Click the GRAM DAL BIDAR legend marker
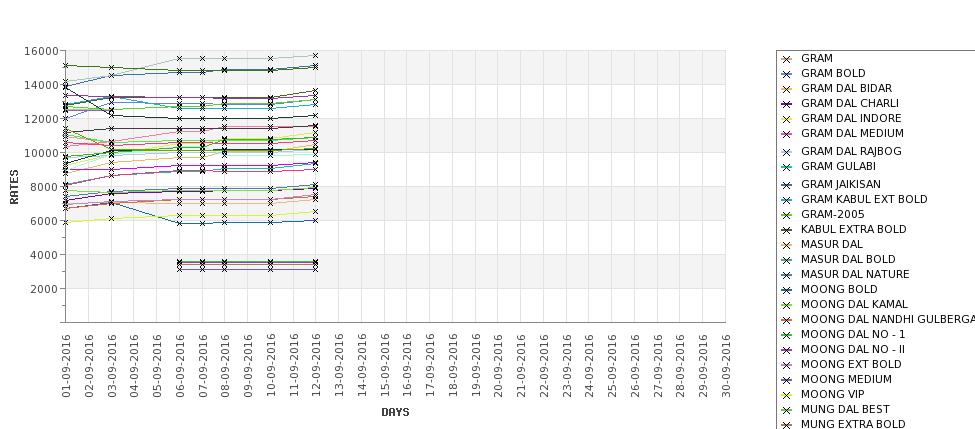The width and height of the screenshot is (975, 429). pyautogui.click(x=787, y=89)
